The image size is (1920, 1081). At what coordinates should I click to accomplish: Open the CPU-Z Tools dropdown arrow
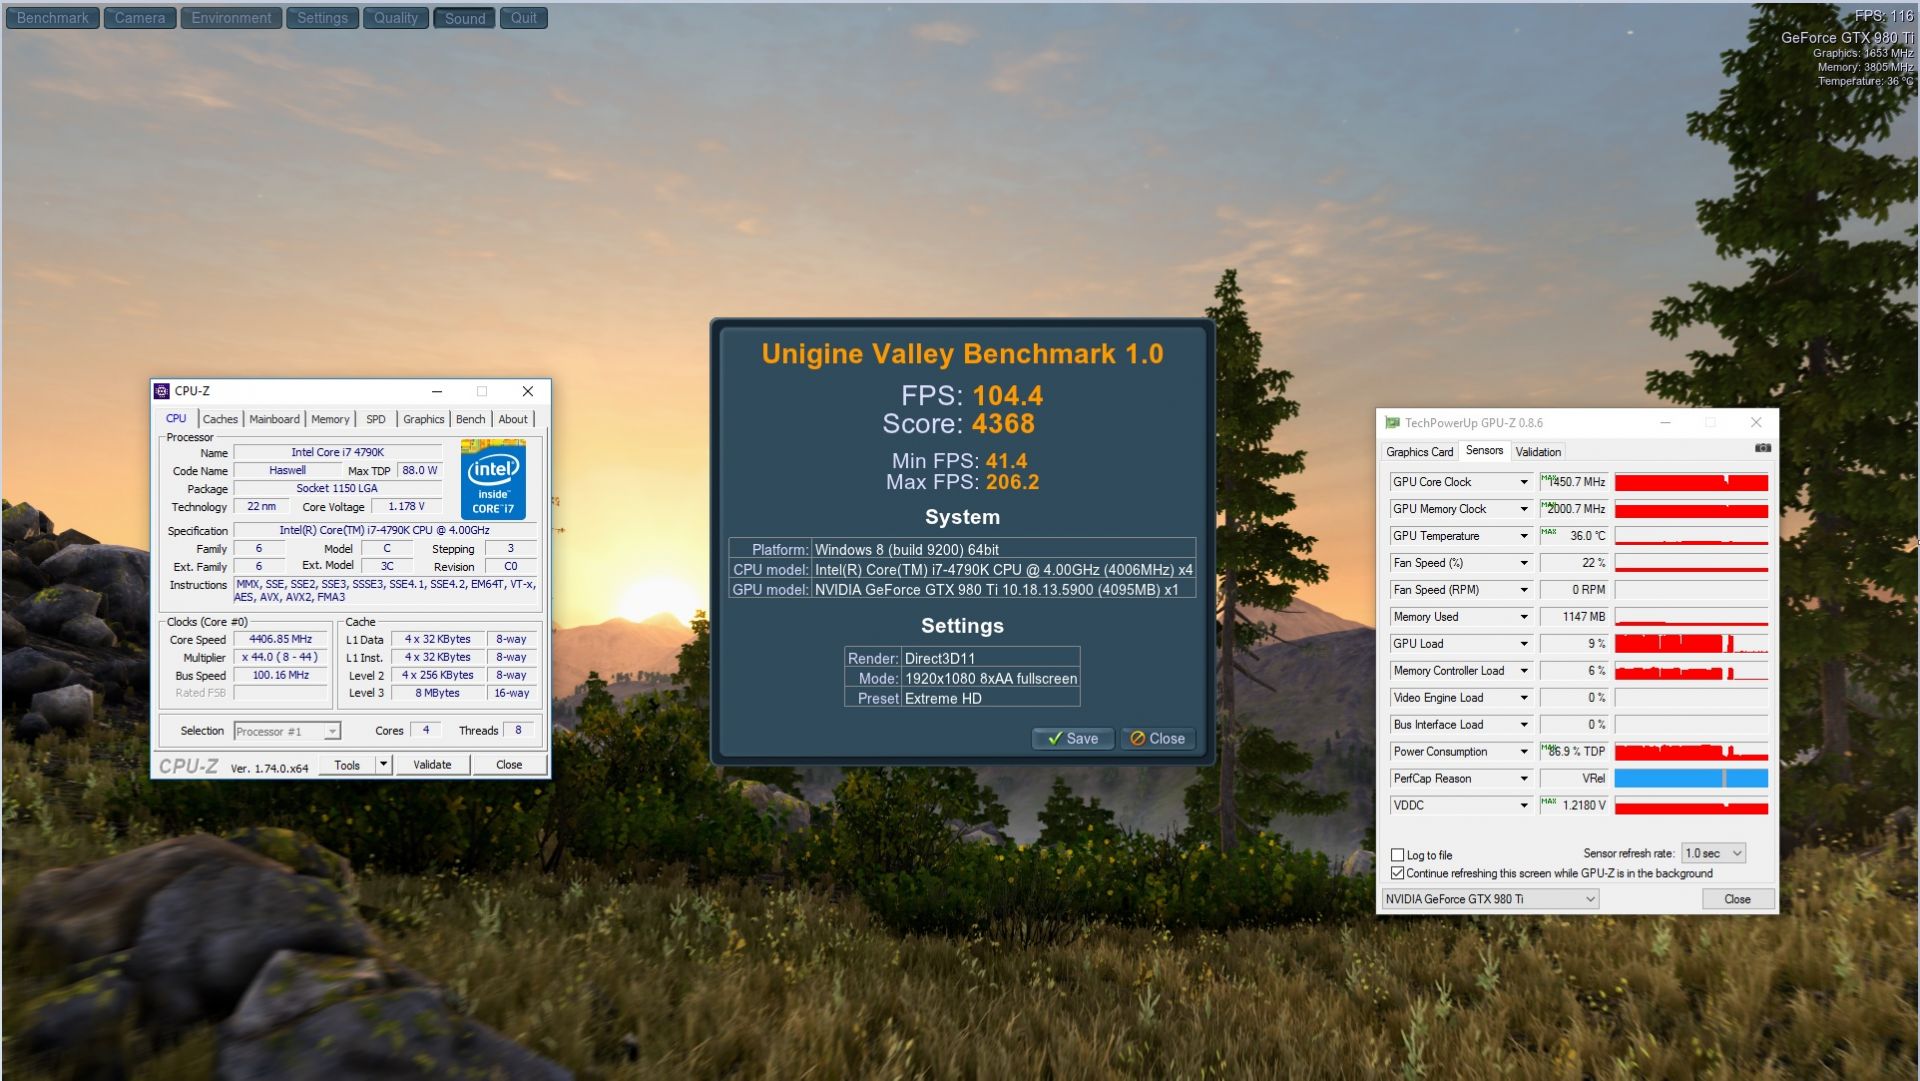coord(383,765)
